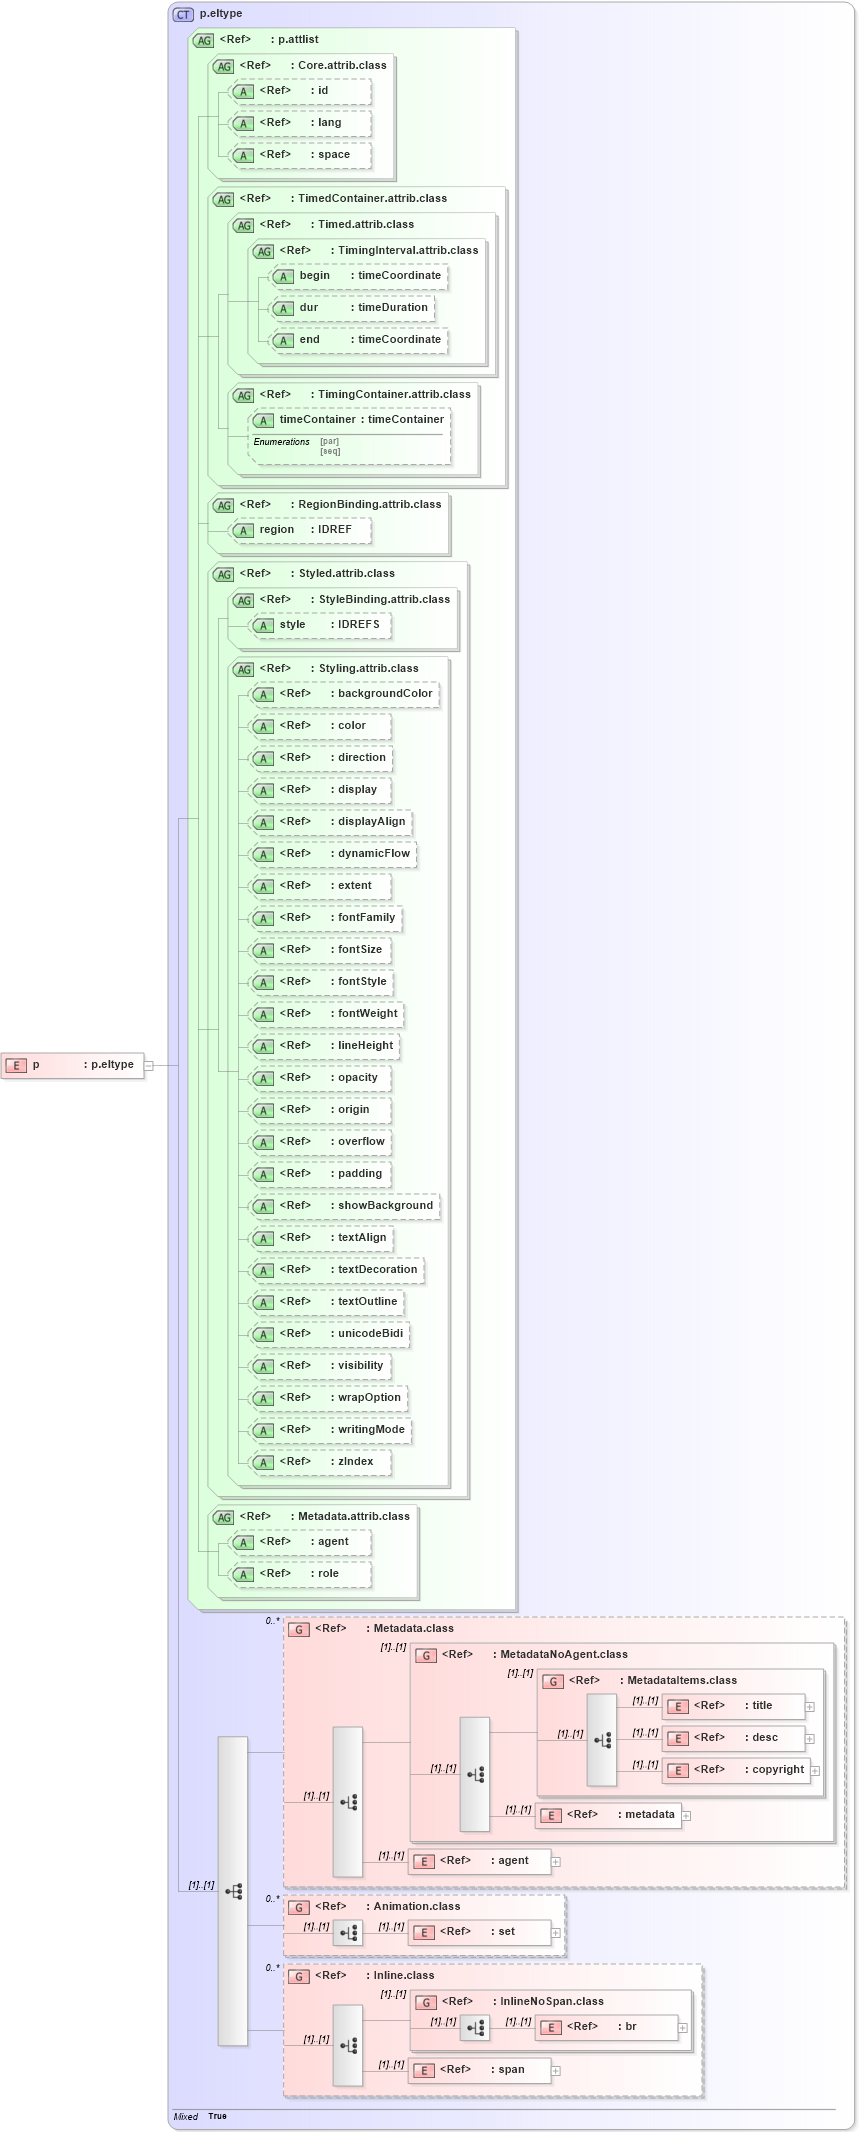This screenshot has height=2132, width=859.
Task: Select the displayAlign attribute reference
Action: (x=330, y=822)
